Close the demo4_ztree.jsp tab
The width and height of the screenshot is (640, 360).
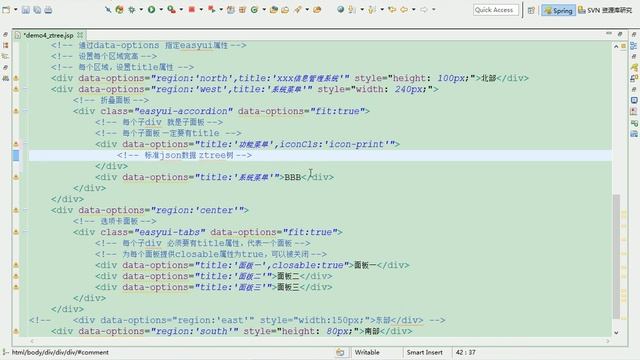click(80, 35)
